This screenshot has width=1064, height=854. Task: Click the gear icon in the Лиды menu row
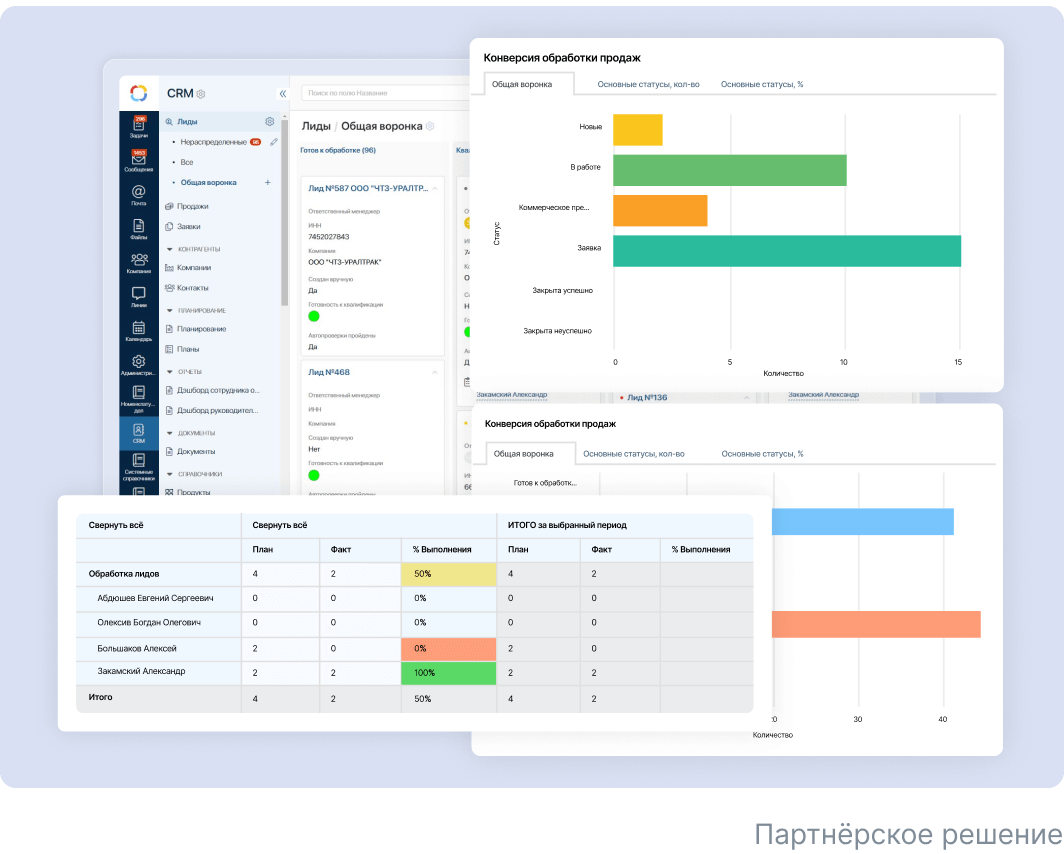click(269, 122)
